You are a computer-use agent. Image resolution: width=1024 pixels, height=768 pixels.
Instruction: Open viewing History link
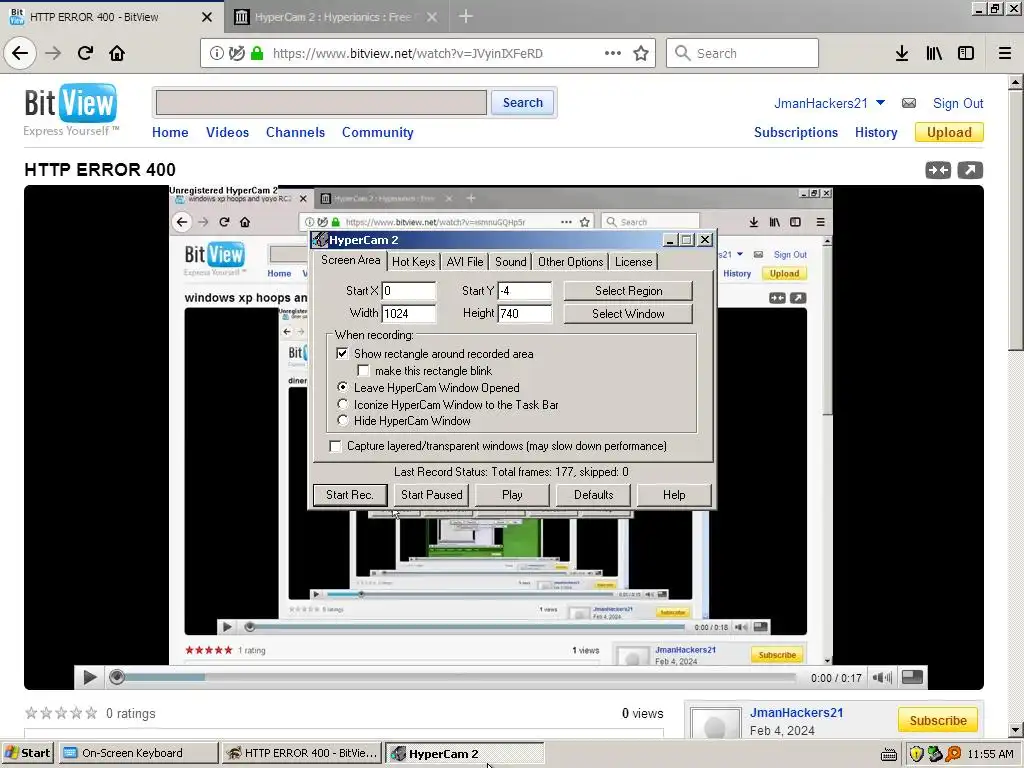(x=876, y=133)
